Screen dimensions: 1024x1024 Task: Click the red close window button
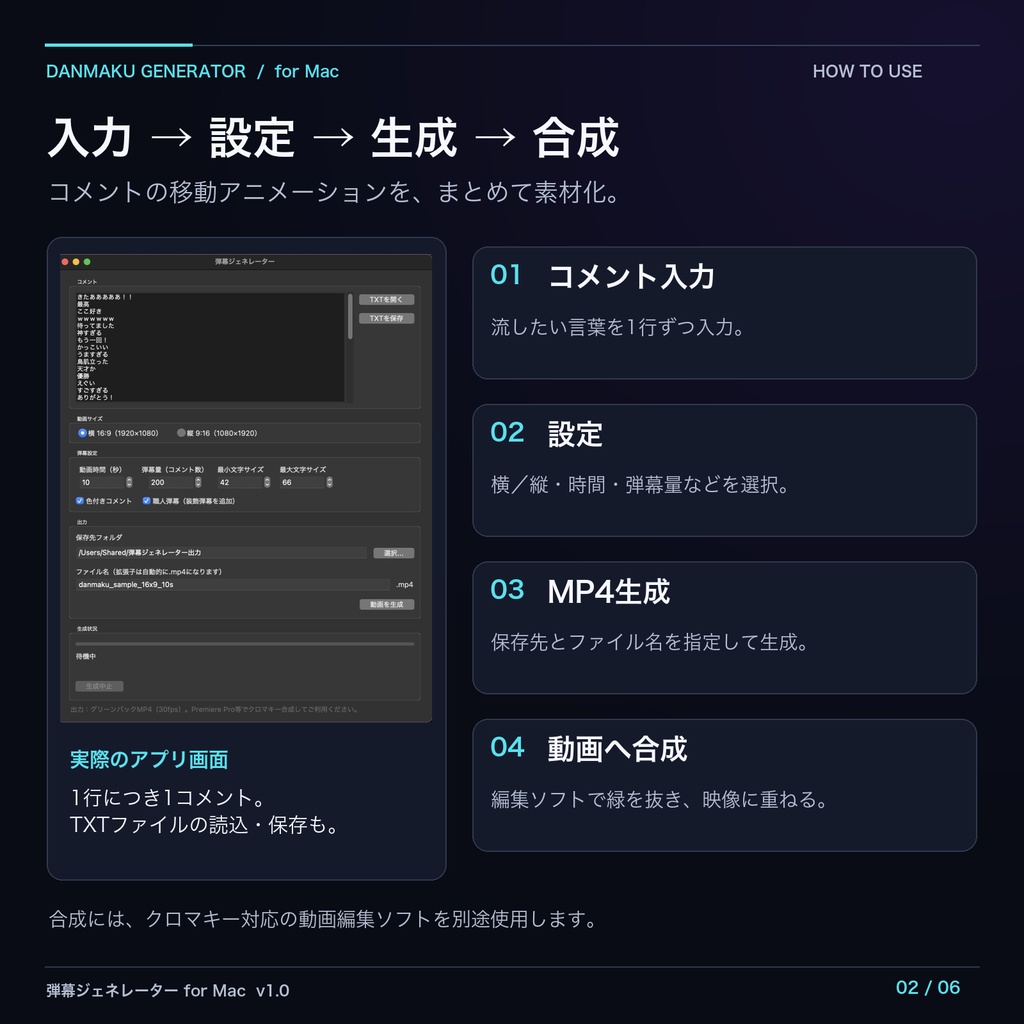pyautogui.click(x=65, y=262)
